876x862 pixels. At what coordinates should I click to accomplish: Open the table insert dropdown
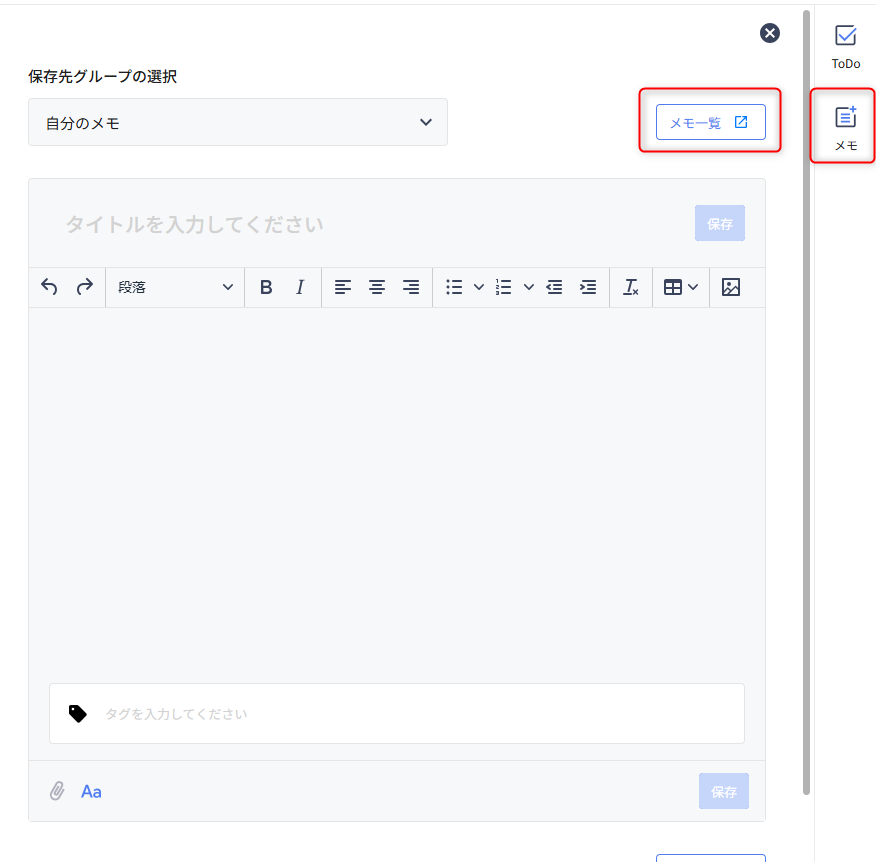[x=681, y=287]
